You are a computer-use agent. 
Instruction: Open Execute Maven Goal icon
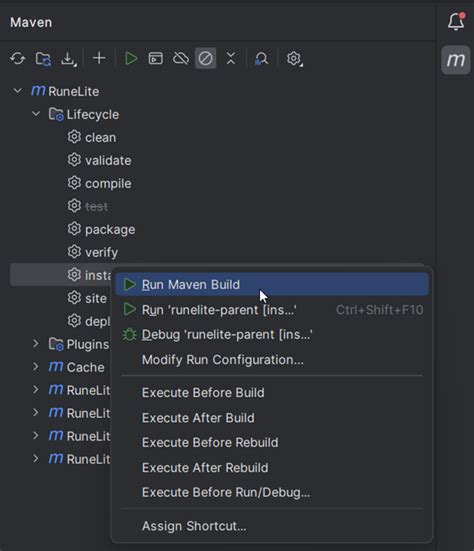pyautogui.click(x=156, y=58)
